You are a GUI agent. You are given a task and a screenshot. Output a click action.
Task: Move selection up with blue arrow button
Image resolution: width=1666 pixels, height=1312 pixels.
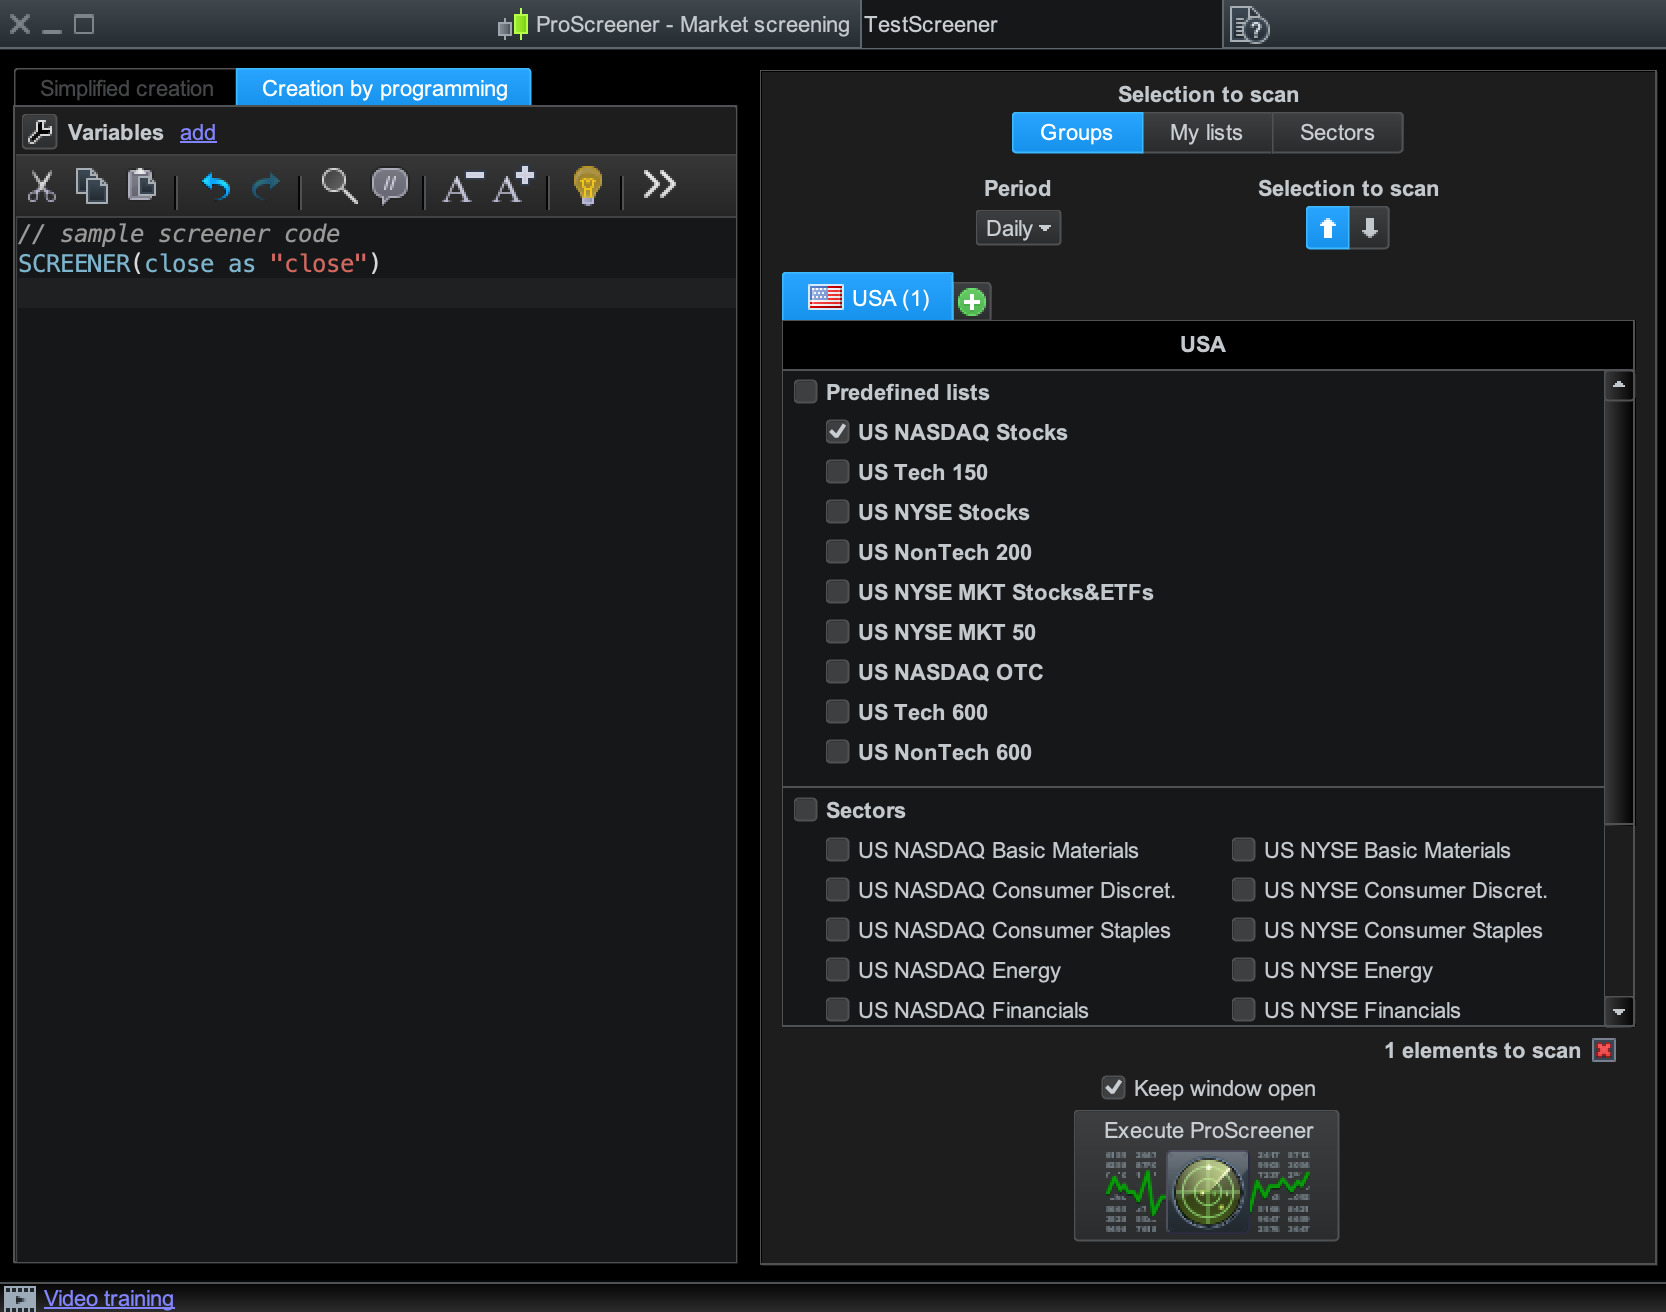[1327, 228]
